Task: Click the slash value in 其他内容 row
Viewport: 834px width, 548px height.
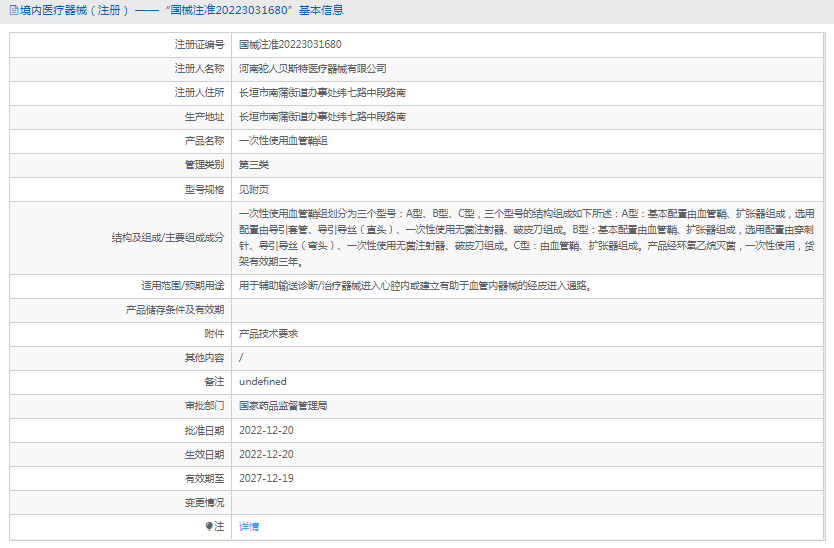Action: click(x=241, y=358)
